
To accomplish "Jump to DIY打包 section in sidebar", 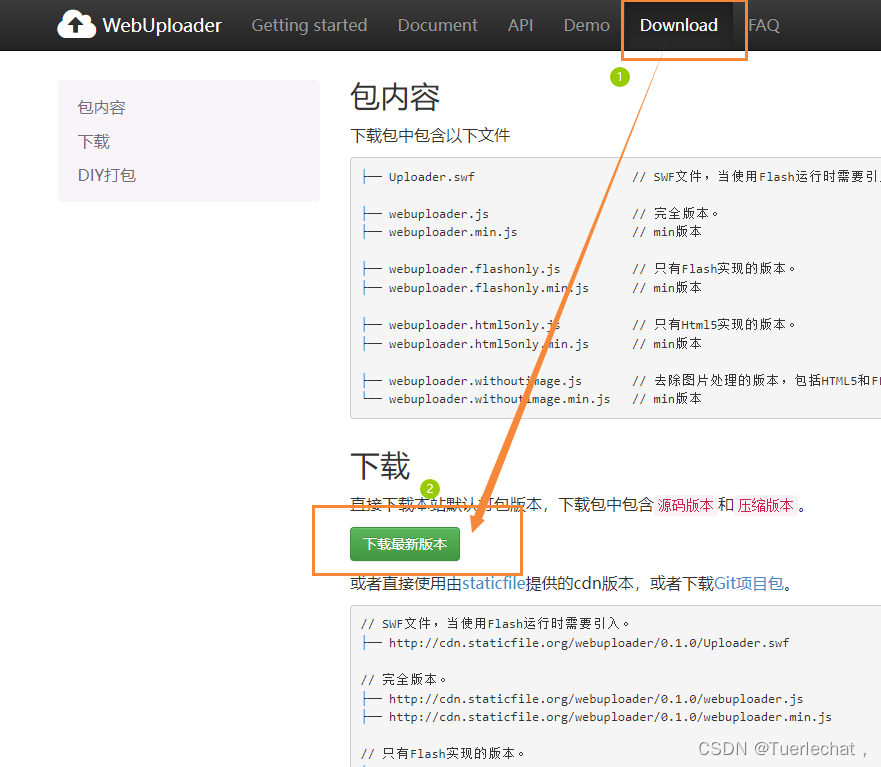I will point(107,175).
